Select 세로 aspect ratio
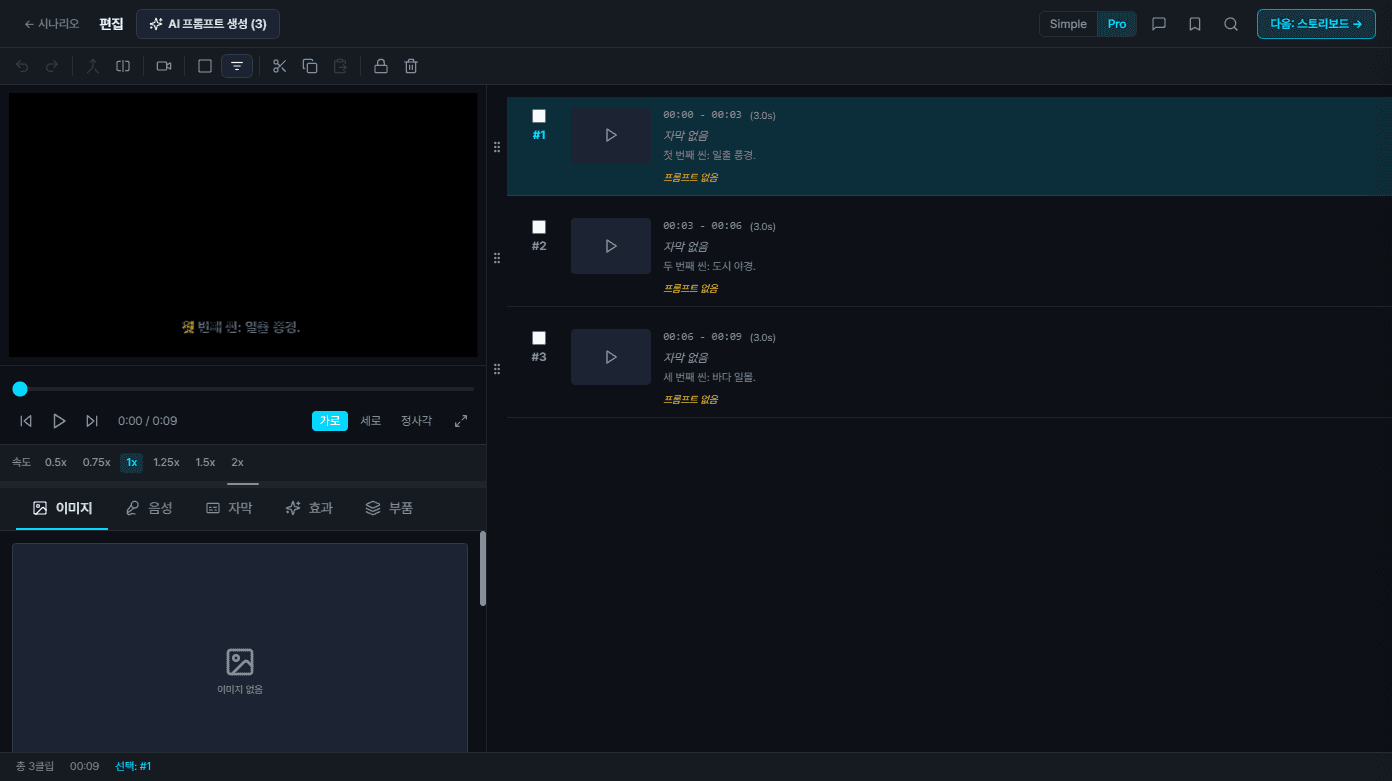Screen dimensions: 1392x781 pos(371,421)
